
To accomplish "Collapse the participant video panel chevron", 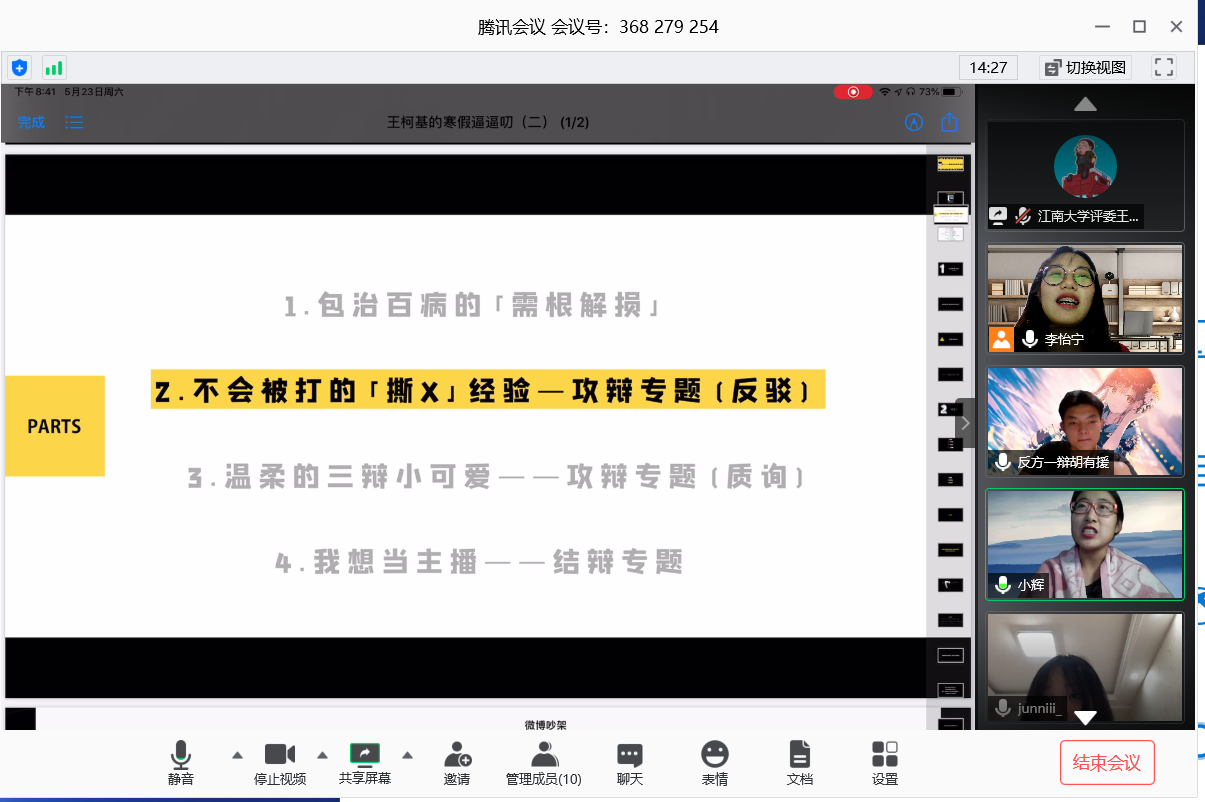I will point(965,424).
